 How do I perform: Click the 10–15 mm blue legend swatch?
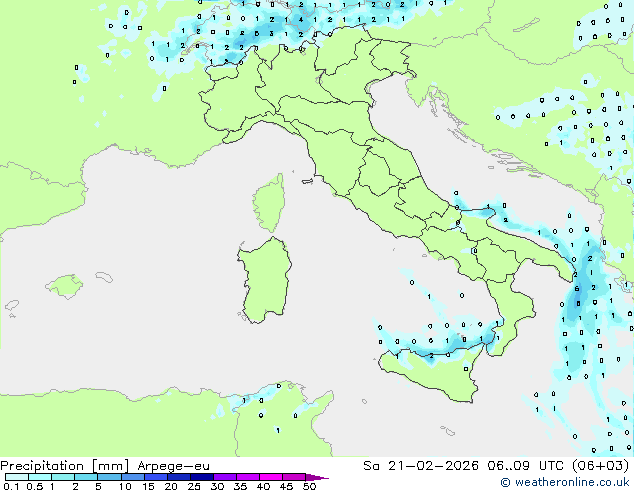pyautogui.click(x=133, y=477)
